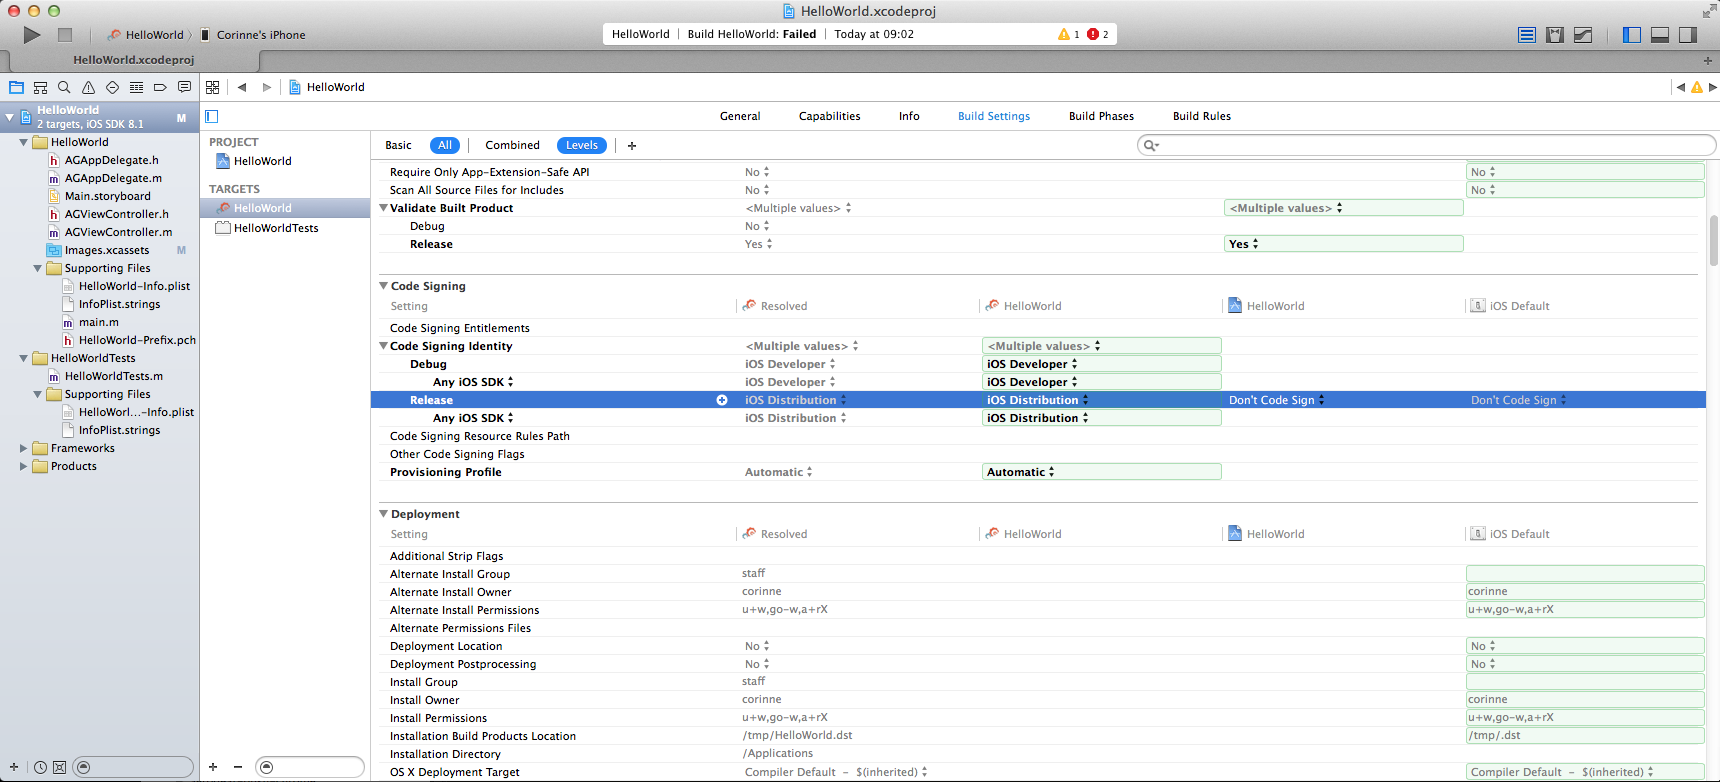This screenshot has width=1720, height=782.
Task: Collapse Code Signing Identity setting
Action: click(x=383, y=346)
